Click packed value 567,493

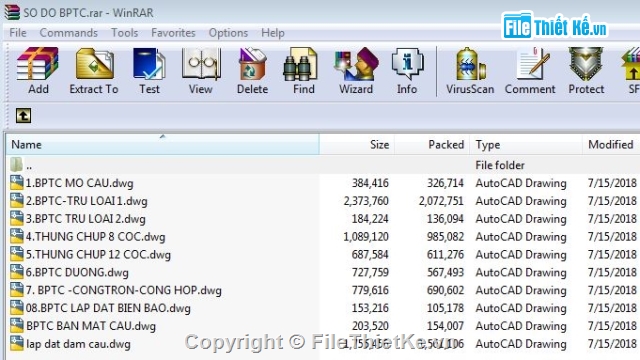(445, 272)
